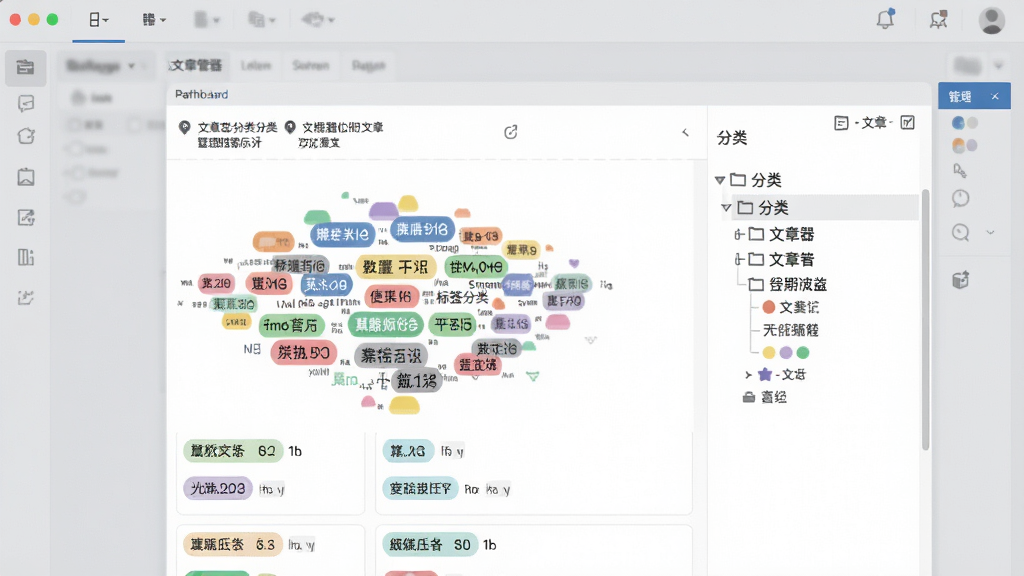The height and width of the screenshot is (576, 1024).
Task: Open the notifications bell
Action: 885,19
